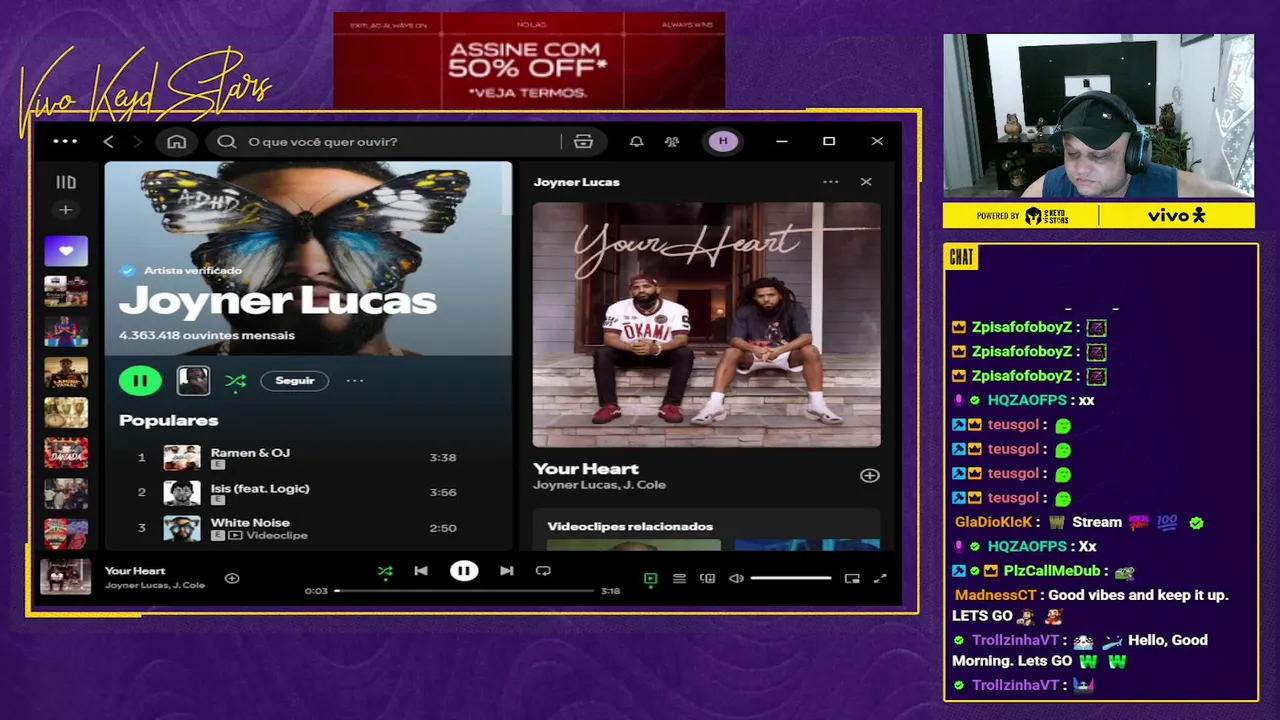The height and width of the screenshot is (720, 1280).
Task: Click the PlzCallMeDub chat username
Action: click(x=1052, y=571)
